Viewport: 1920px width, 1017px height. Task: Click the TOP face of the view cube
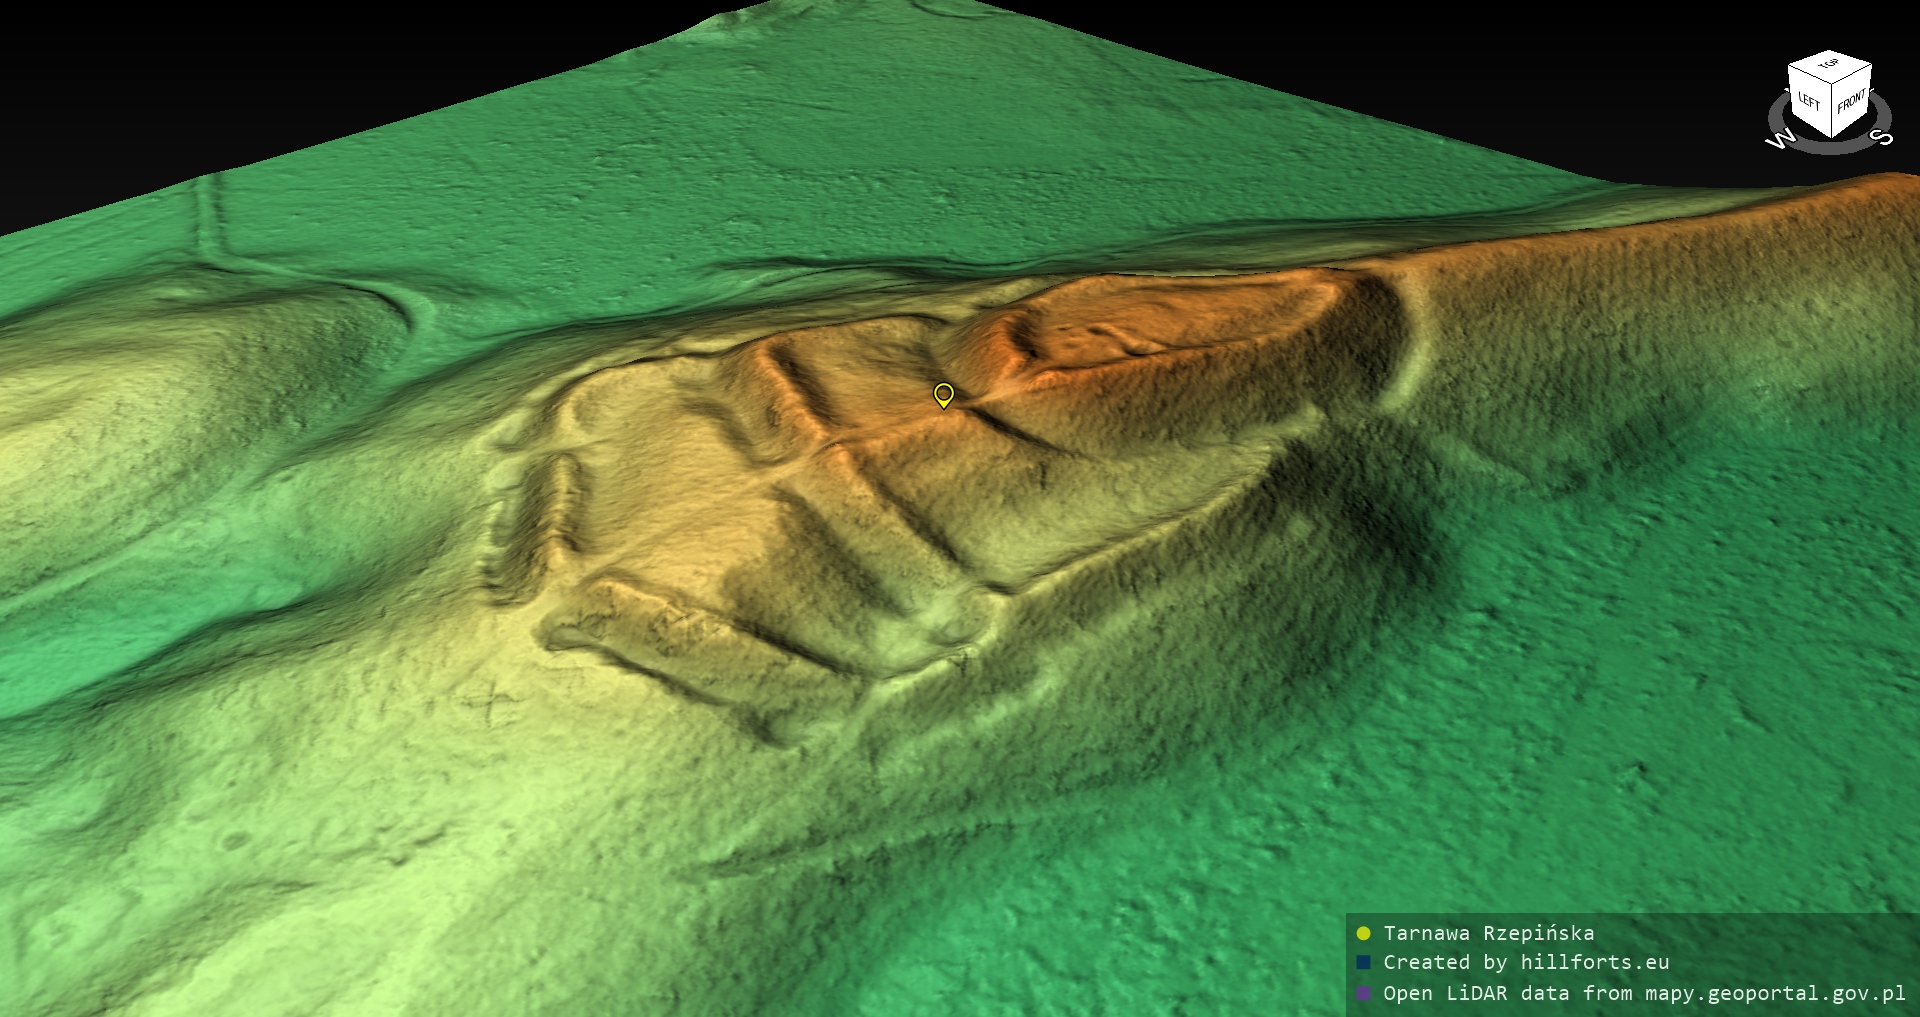tap(1829, 66)
